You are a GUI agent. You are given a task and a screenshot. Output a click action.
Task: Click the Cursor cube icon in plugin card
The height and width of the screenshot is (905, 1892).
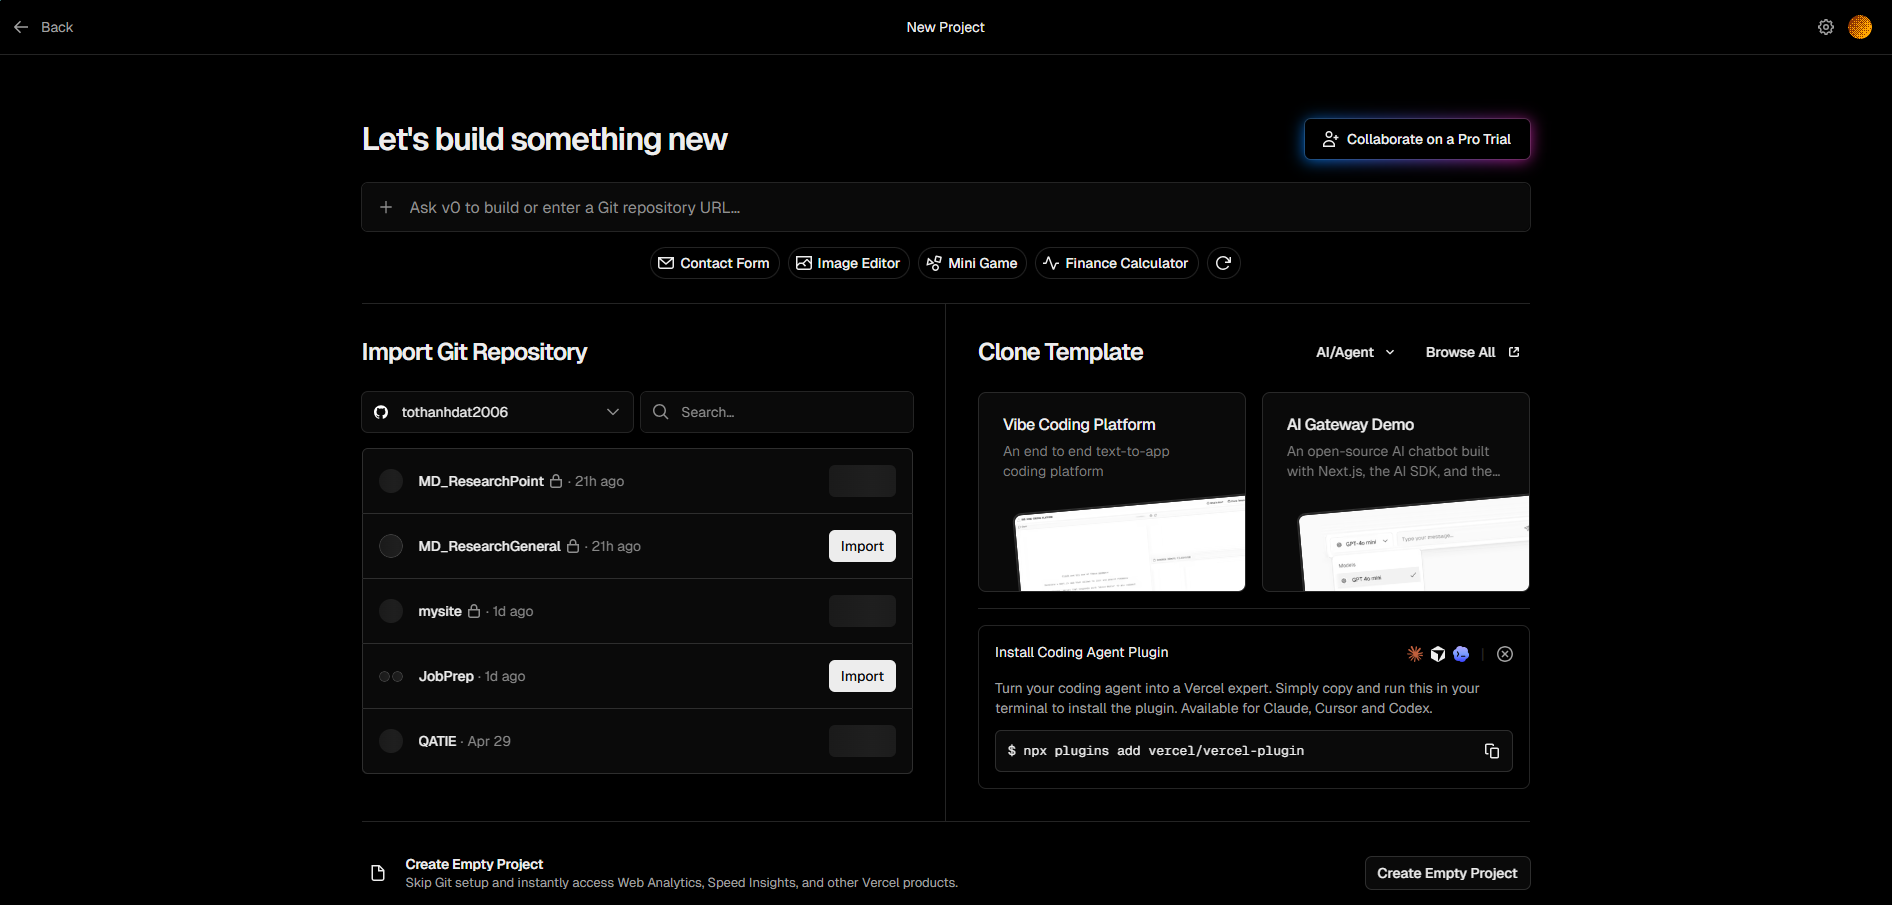[1438, 654]
